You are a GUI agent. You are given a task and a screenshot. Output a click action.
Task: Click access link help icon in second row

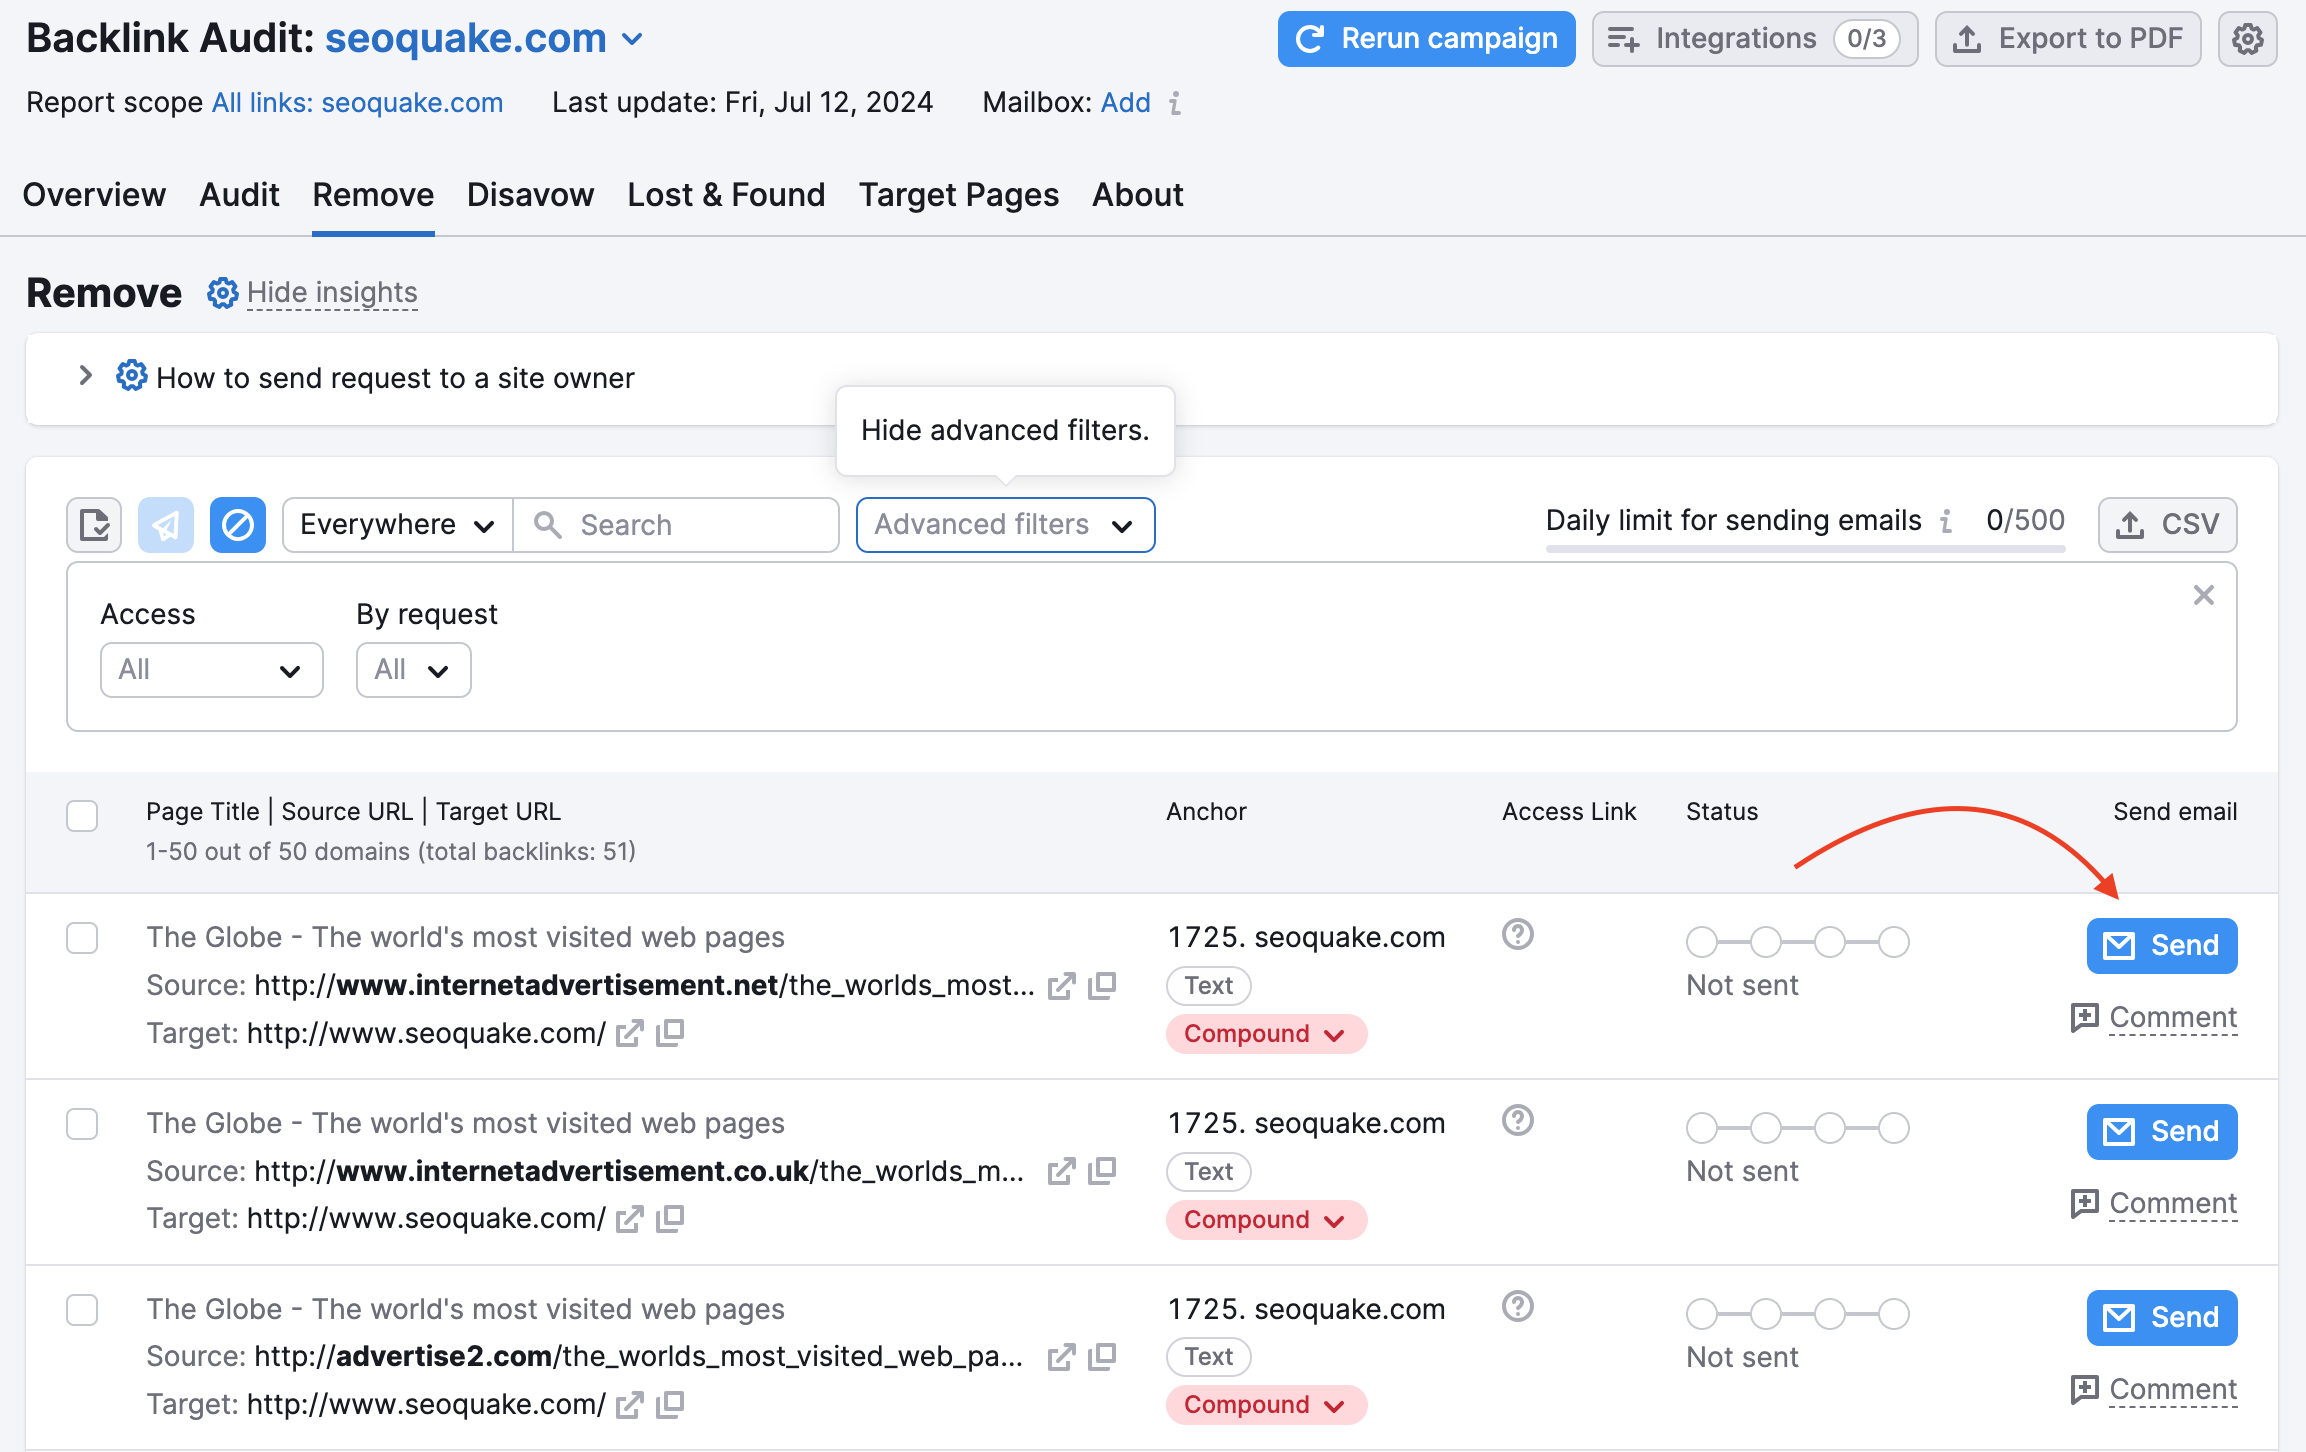pyautogui.click(x=1517, y=1120)
